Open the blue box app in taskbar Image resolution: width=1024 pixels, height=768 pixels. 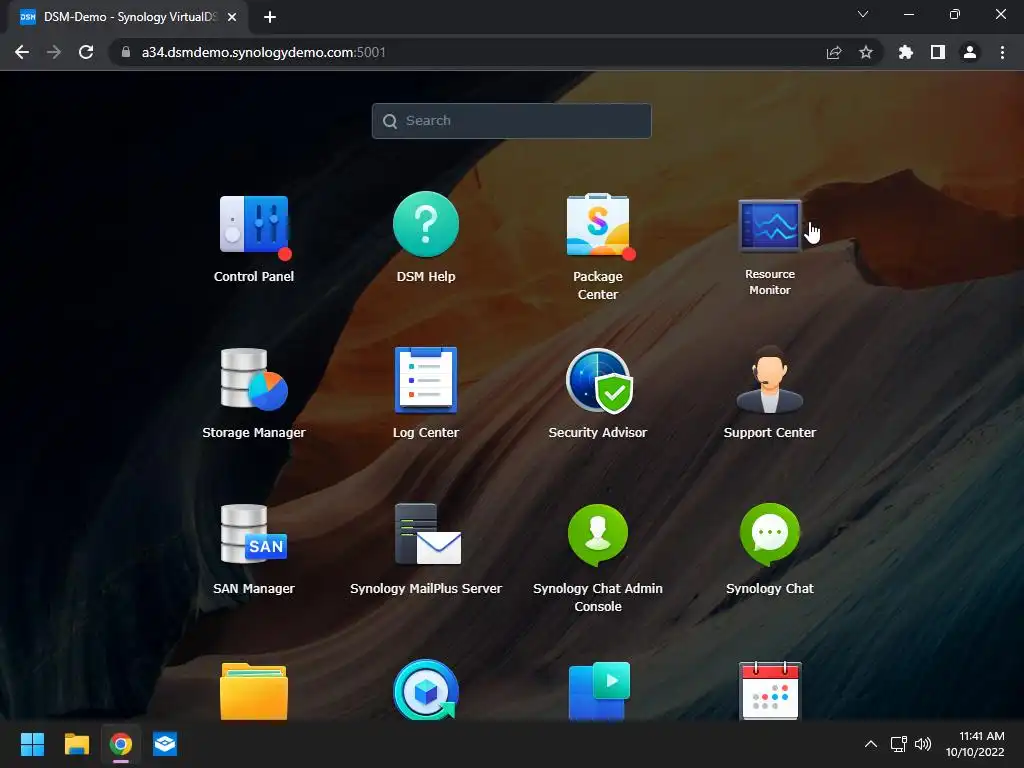165,744
